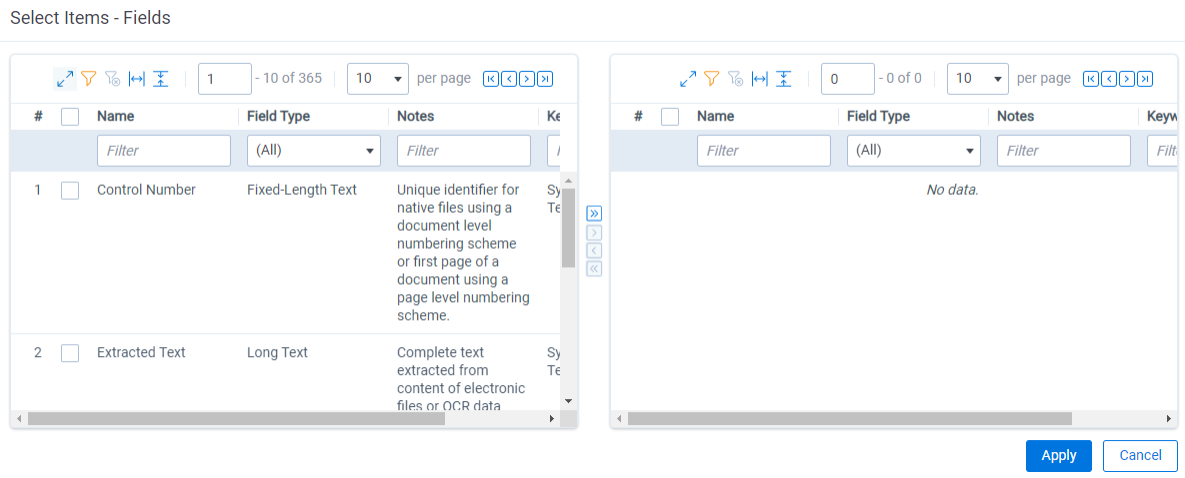The height and width of the screenshot is (478, 1185).
Task: Check the Extracted Text row checkbox
Action: click(70, 353)
